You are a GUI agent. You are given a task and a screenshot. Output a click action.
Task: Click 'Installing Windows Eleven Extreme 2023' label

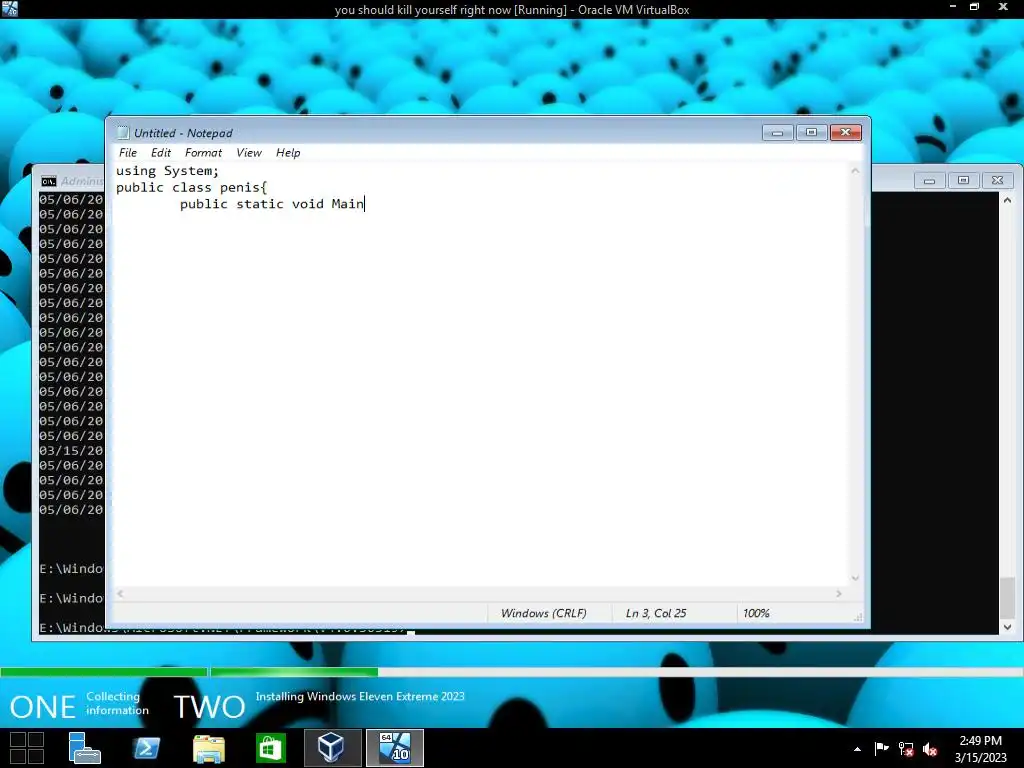point(360,696)
